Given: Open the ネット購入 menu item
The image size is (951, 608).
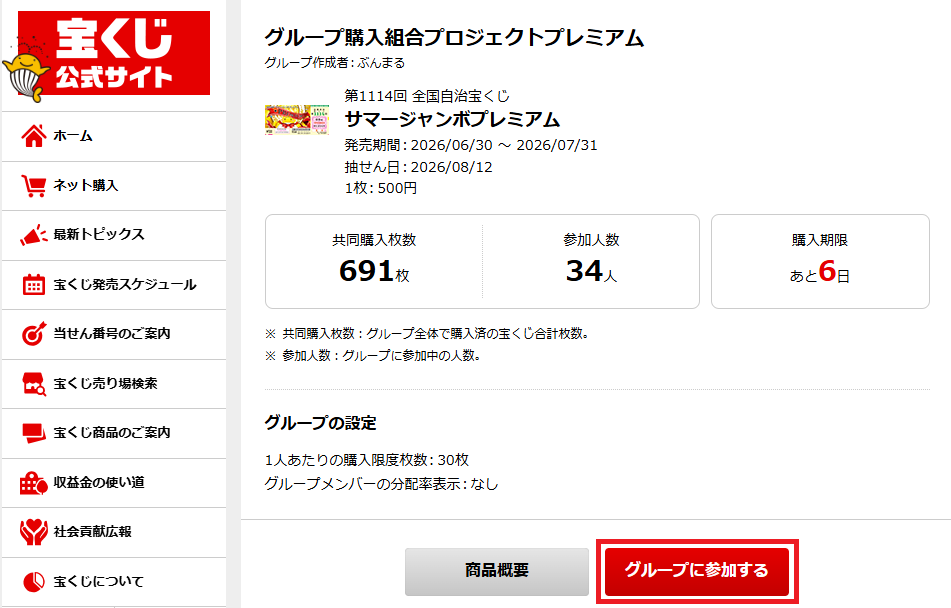Looking at the screenshot, I should coord(114,186).
